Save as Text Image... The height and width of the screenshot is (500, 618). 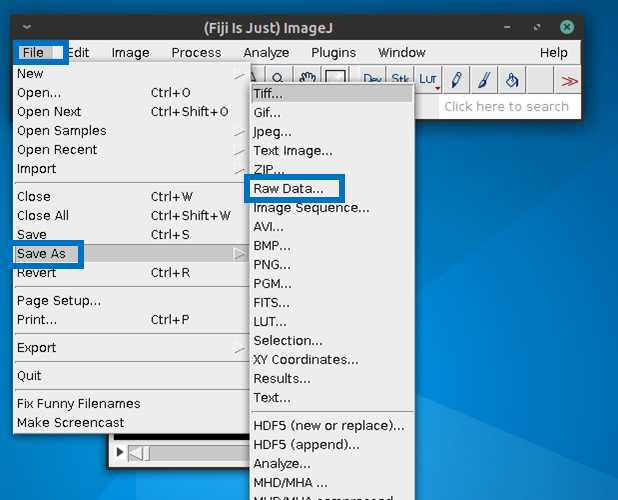pos(332,151)
